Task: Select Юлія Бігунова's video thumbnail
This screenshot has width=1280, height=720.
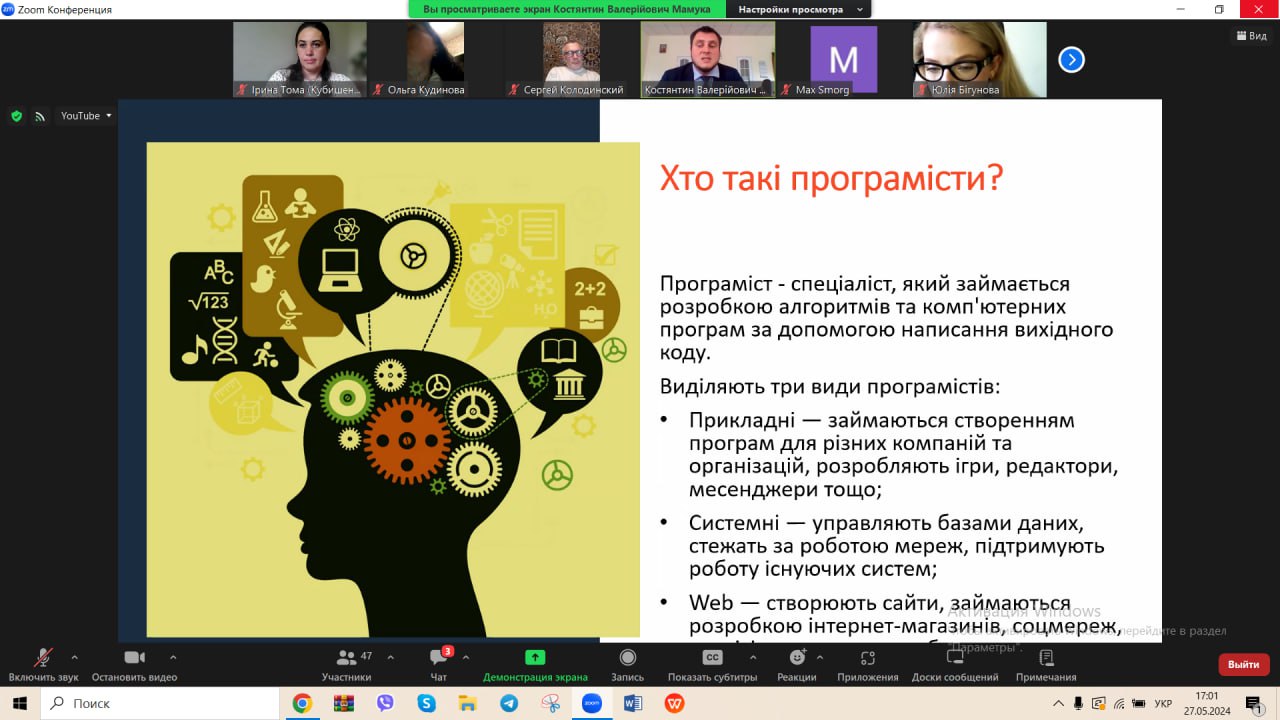Action: (x=979, y=59)
